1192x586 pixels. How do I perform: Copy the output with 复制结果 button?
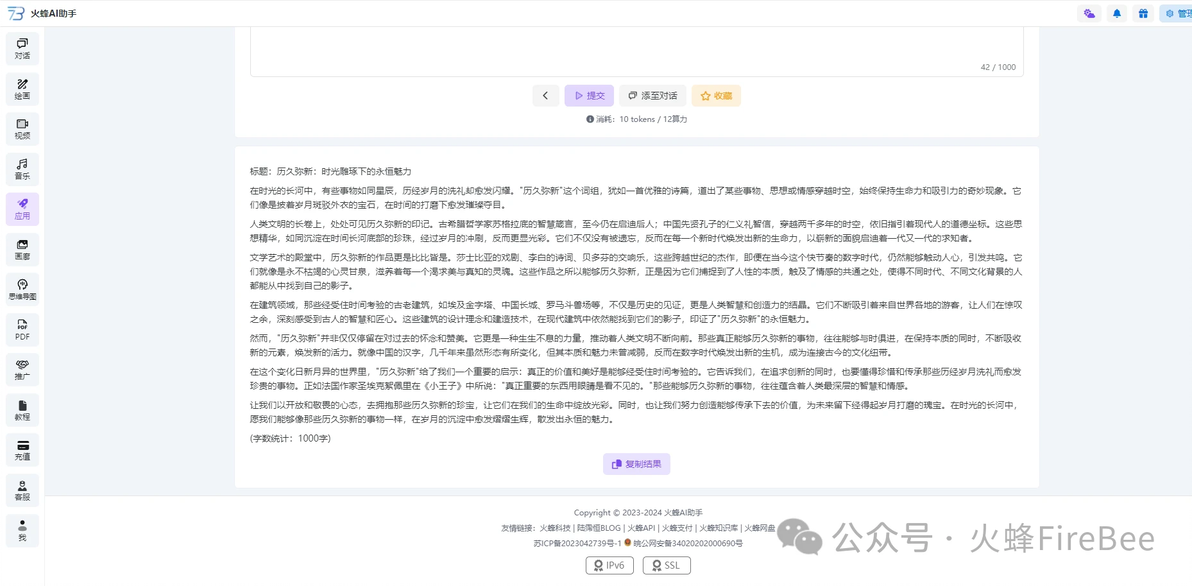(x=636, y=464)
